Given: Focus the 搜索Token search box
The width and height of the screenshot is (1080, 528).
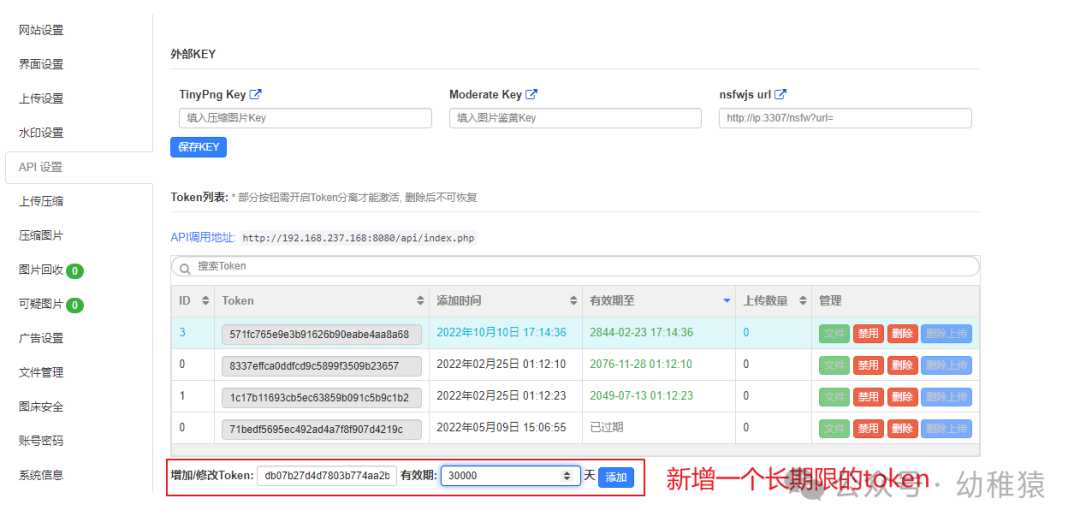Looking at the screenshot, I should click(575, 266).
